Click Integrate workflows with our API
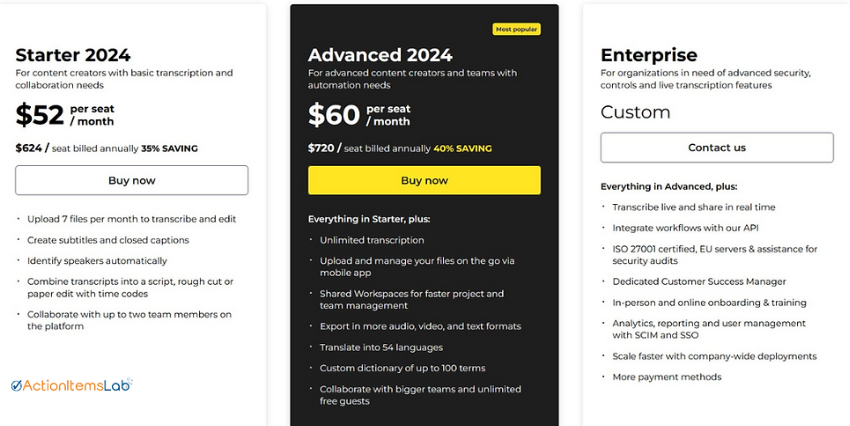 coord(685,228)
